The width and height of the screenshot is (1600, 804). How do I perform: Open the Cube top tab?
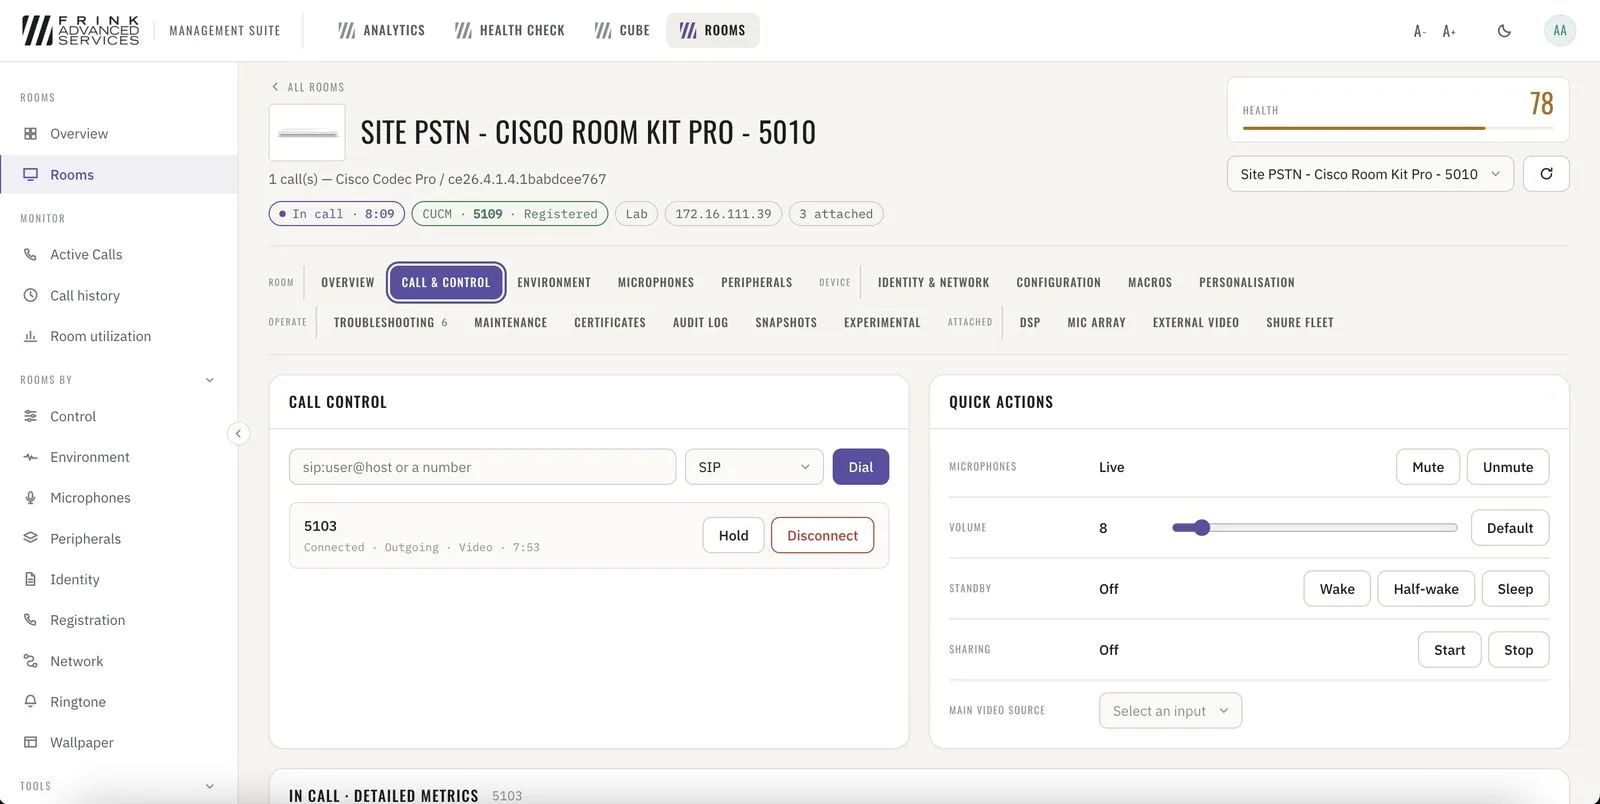[622, 31]
